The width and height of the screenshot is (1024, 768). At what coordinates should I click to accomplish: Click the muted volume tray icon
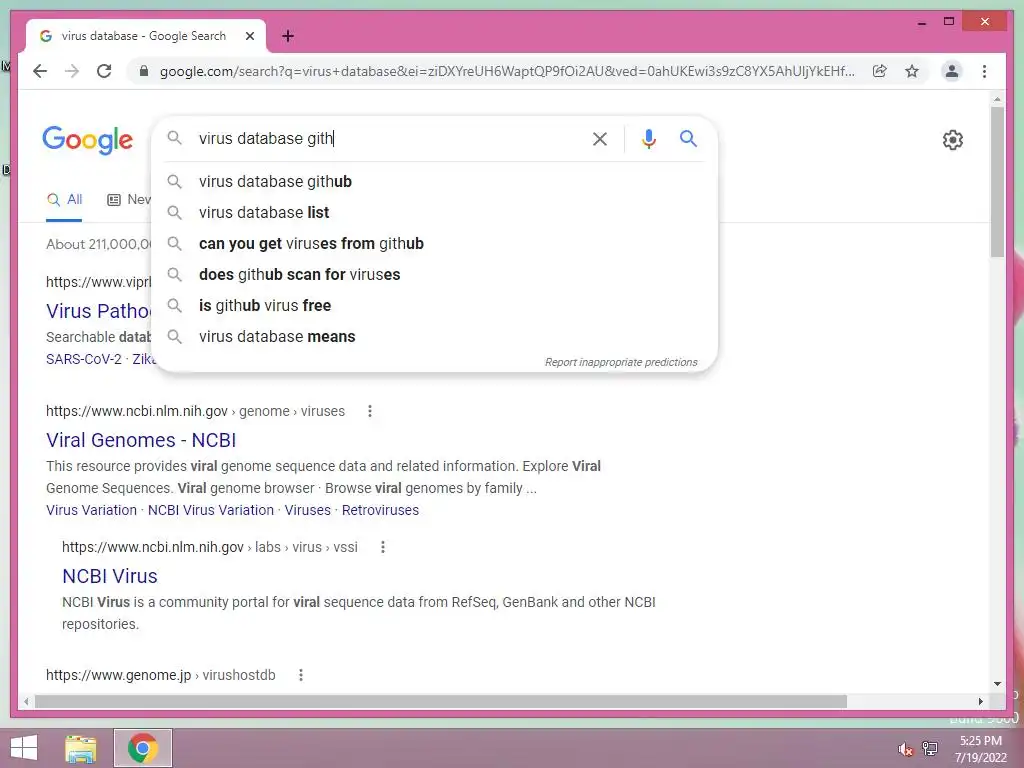(905, 749)
